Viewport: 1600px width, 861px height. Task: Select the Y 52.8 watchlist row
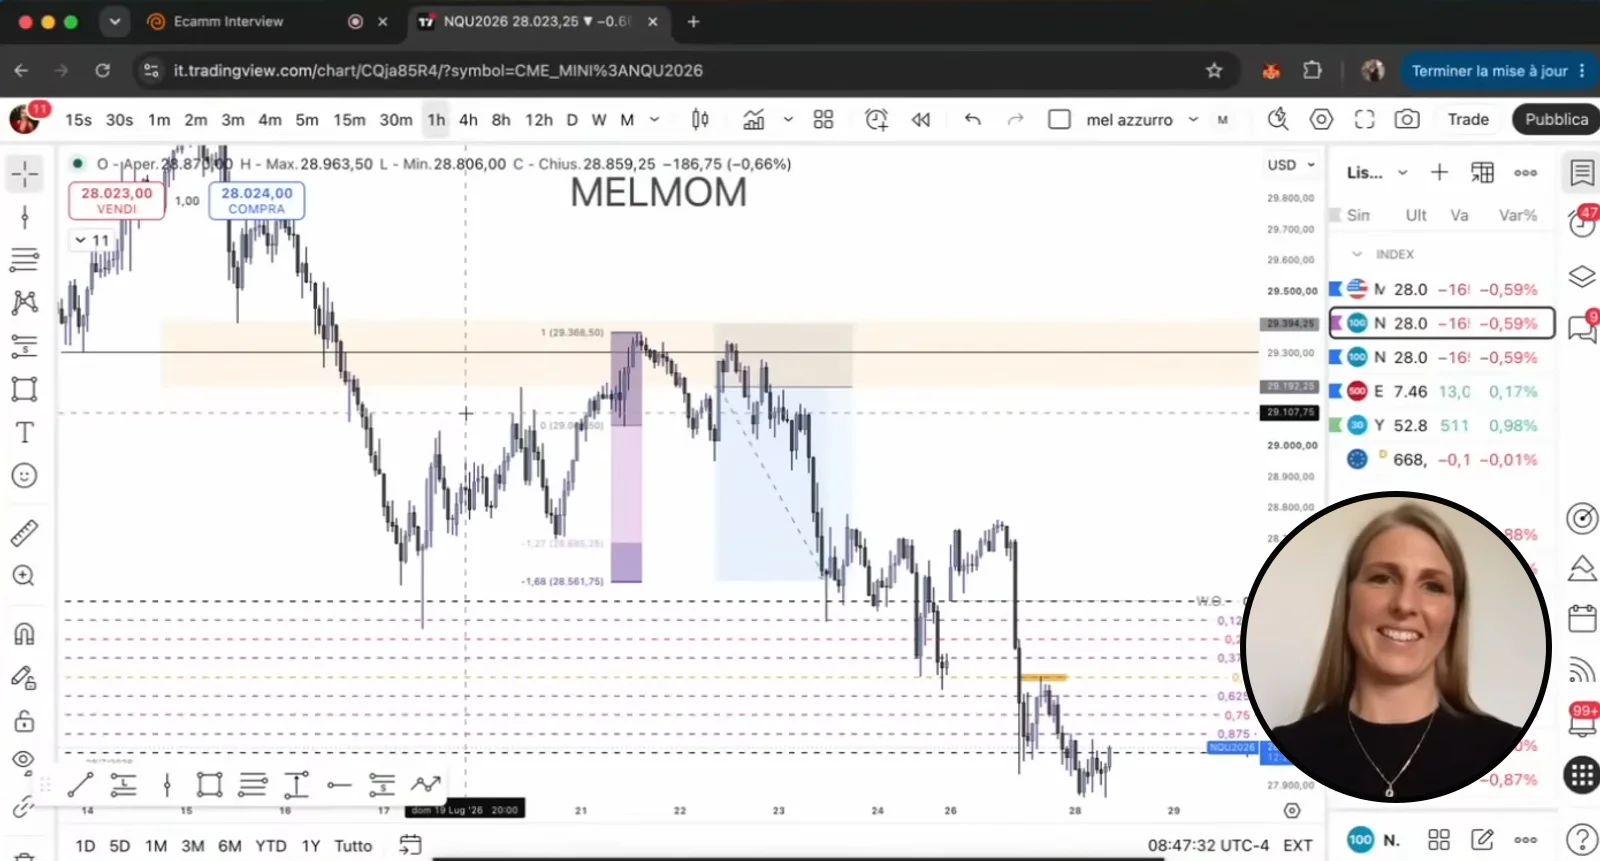pos(1441,425)
